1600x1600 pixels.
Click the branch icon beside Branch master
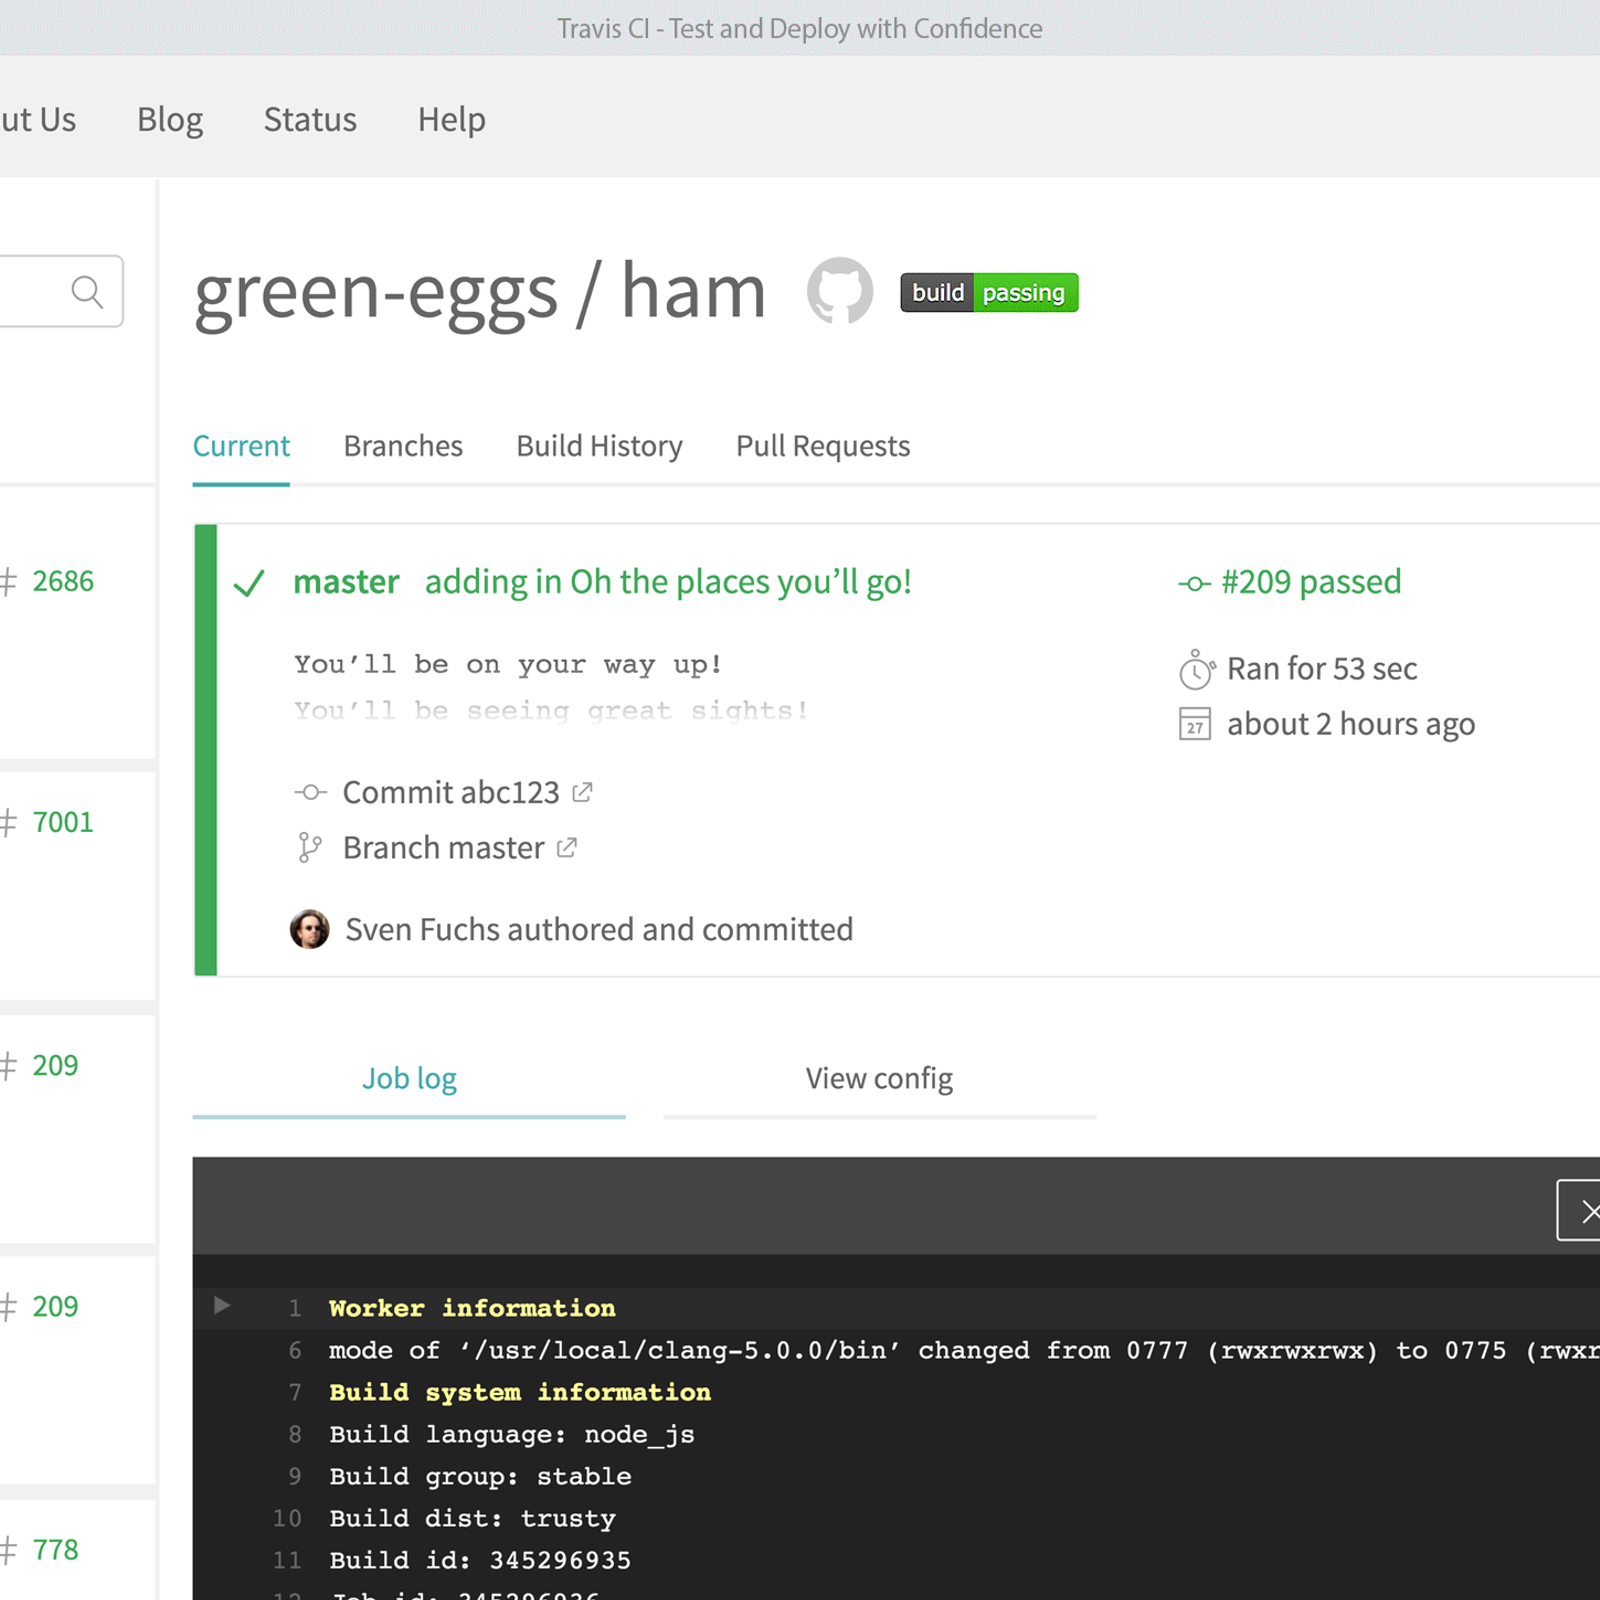click(x=310, y=848)
